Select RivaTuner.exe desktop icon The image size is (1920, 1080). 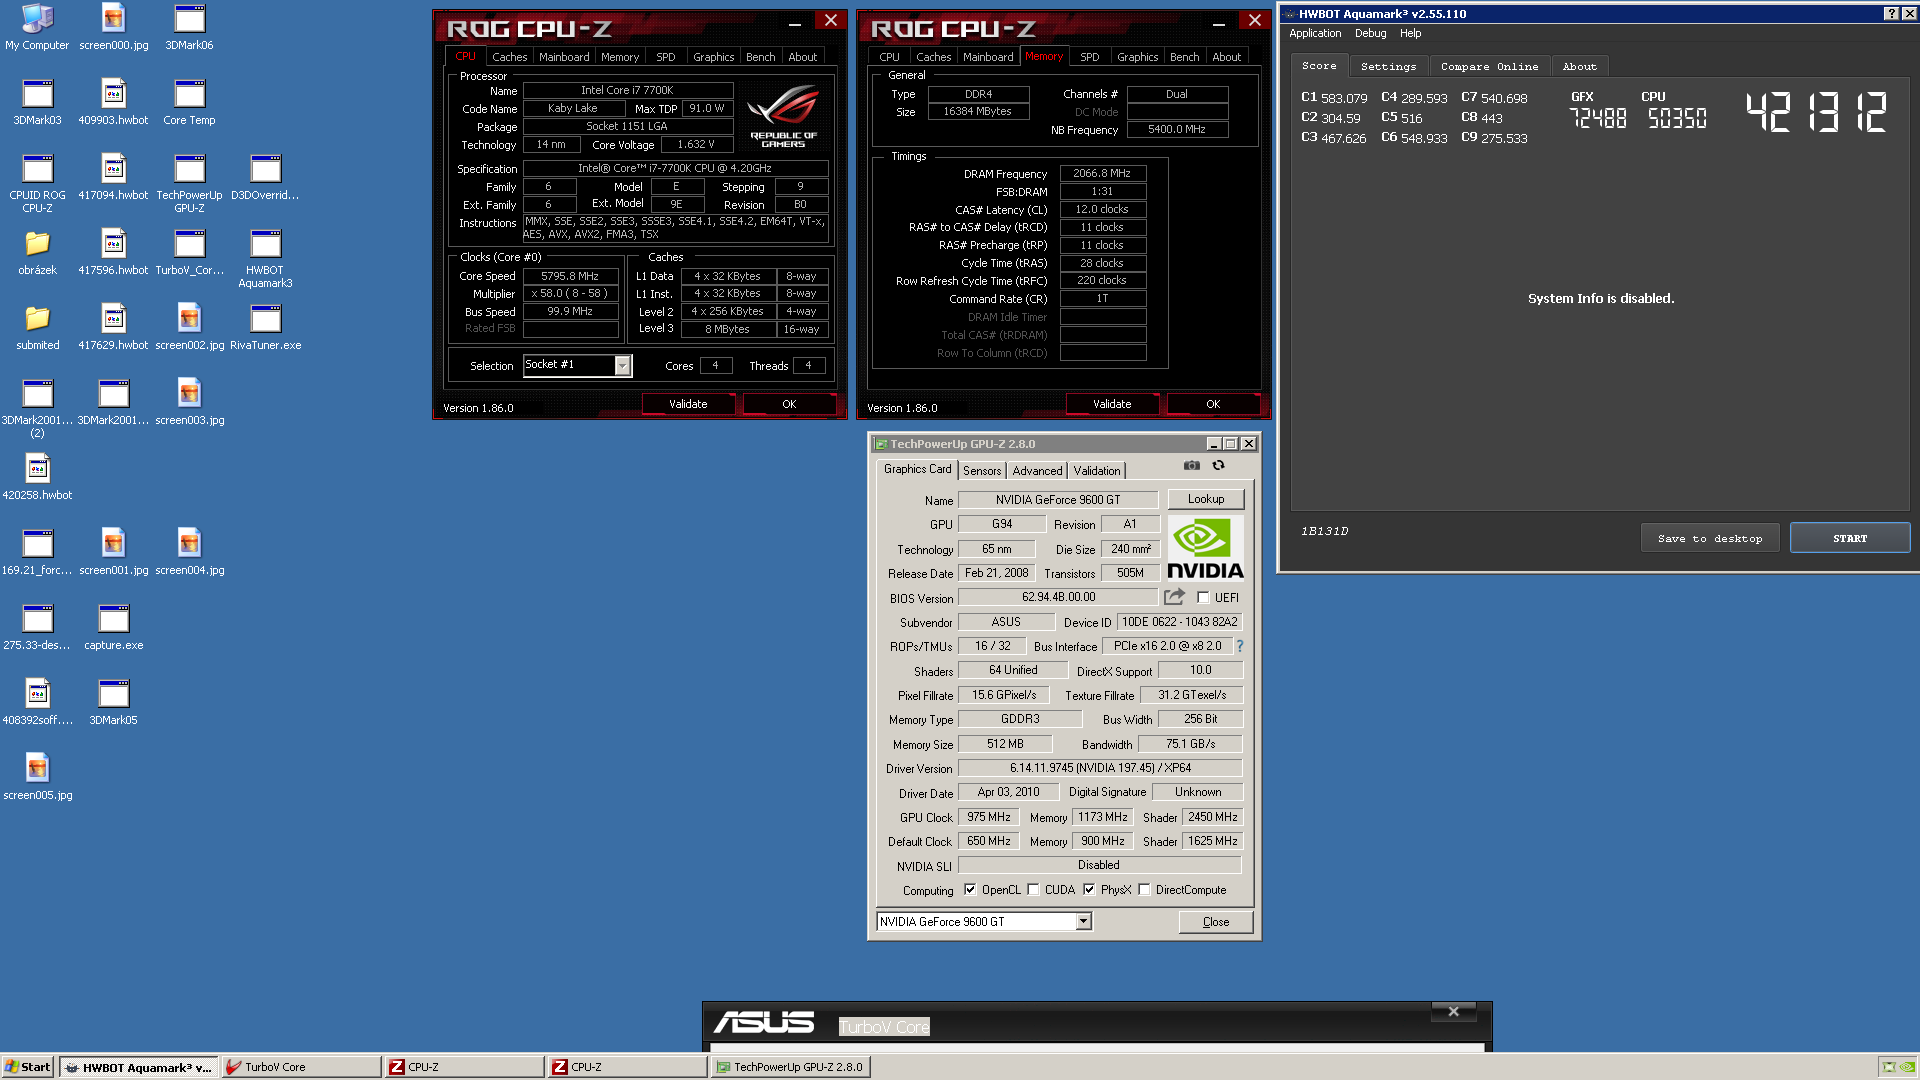coord(265,328)
